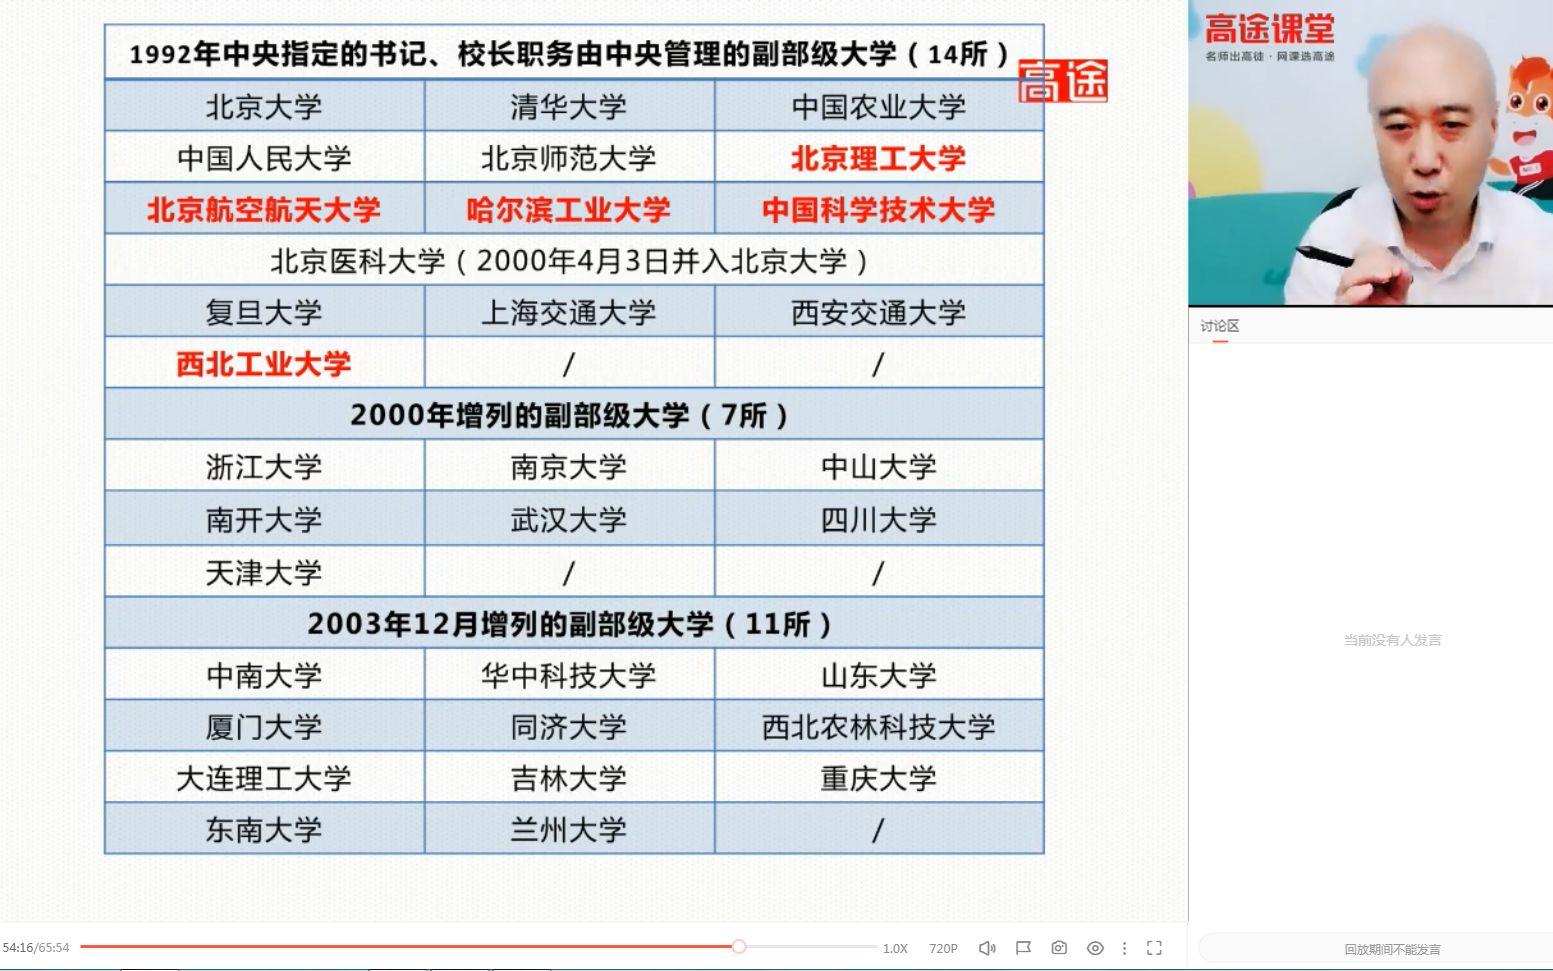Click the 武汉大学 cell
1553x971 pixels.
(569, 518)
